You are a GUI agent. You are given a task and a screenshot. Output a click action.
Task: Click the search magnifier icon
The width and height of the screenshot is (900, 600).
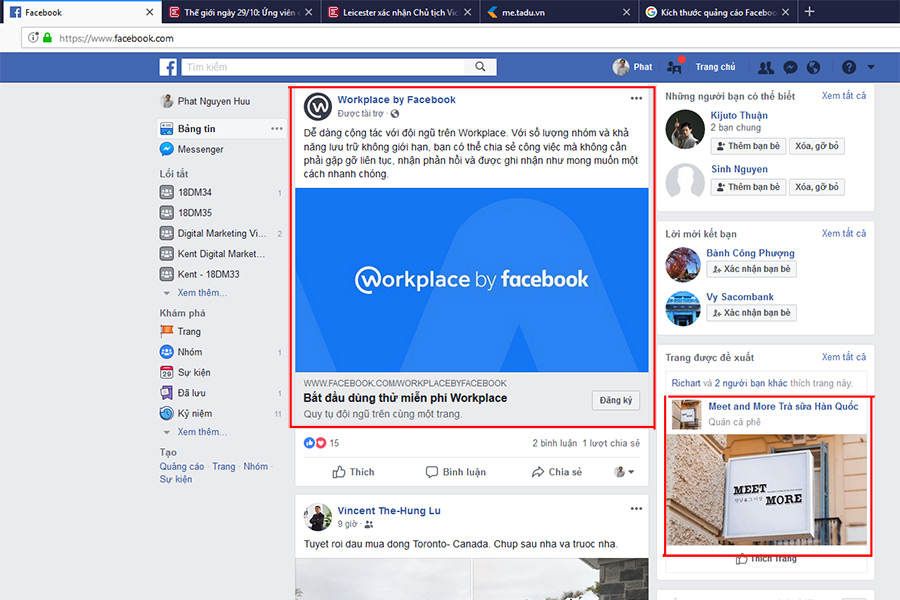coord(480,67)
